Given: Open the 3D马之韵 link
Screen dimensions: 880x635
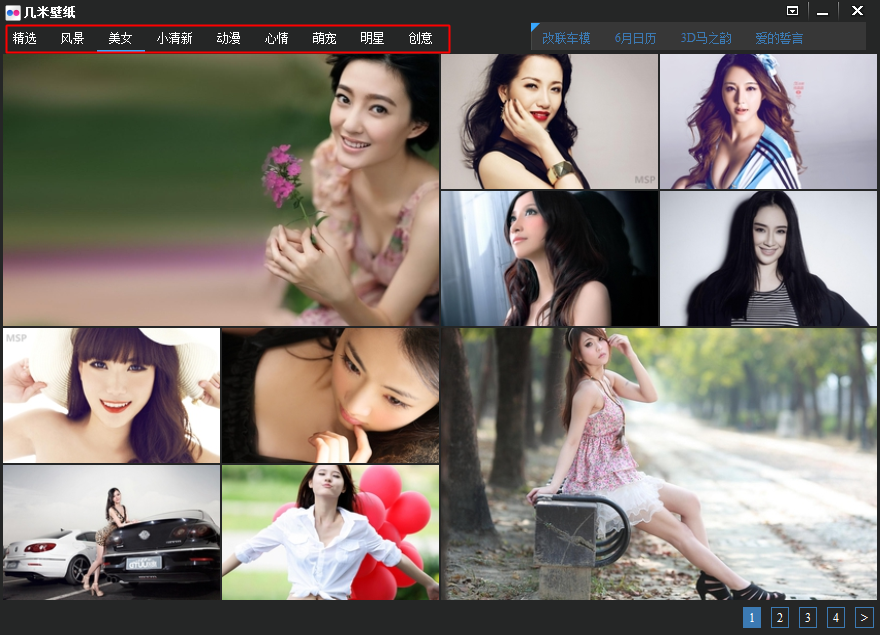Looking at the screenshot, I should (706, 38).
